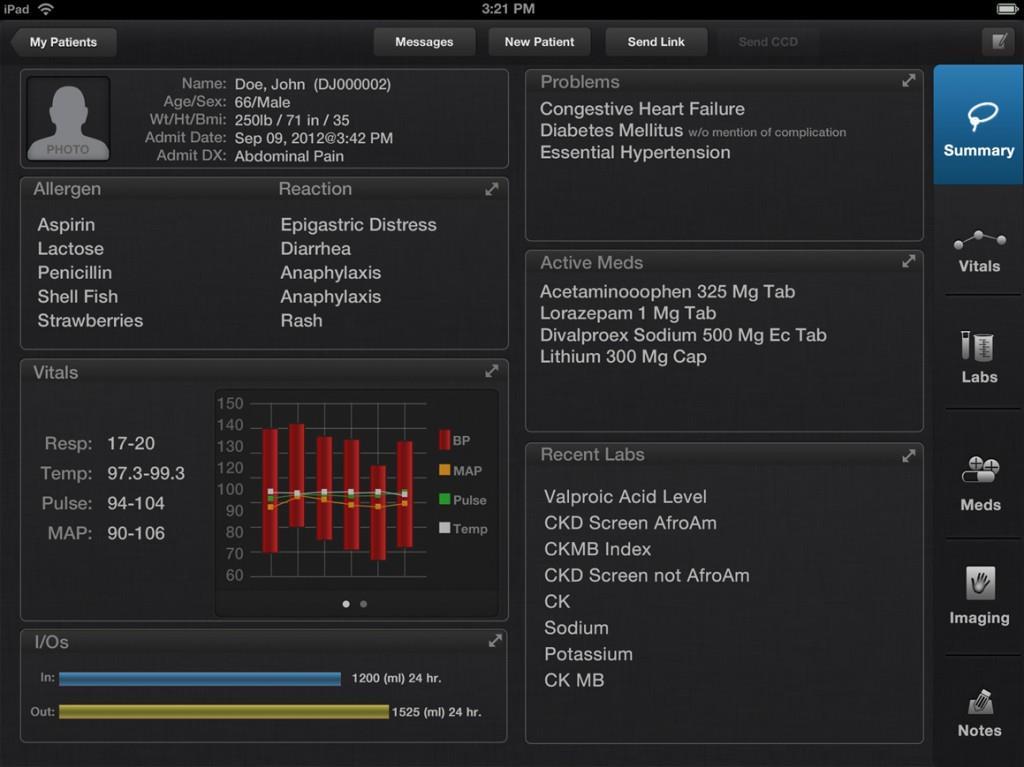Tap the battery indicator in status bar

1006,9
